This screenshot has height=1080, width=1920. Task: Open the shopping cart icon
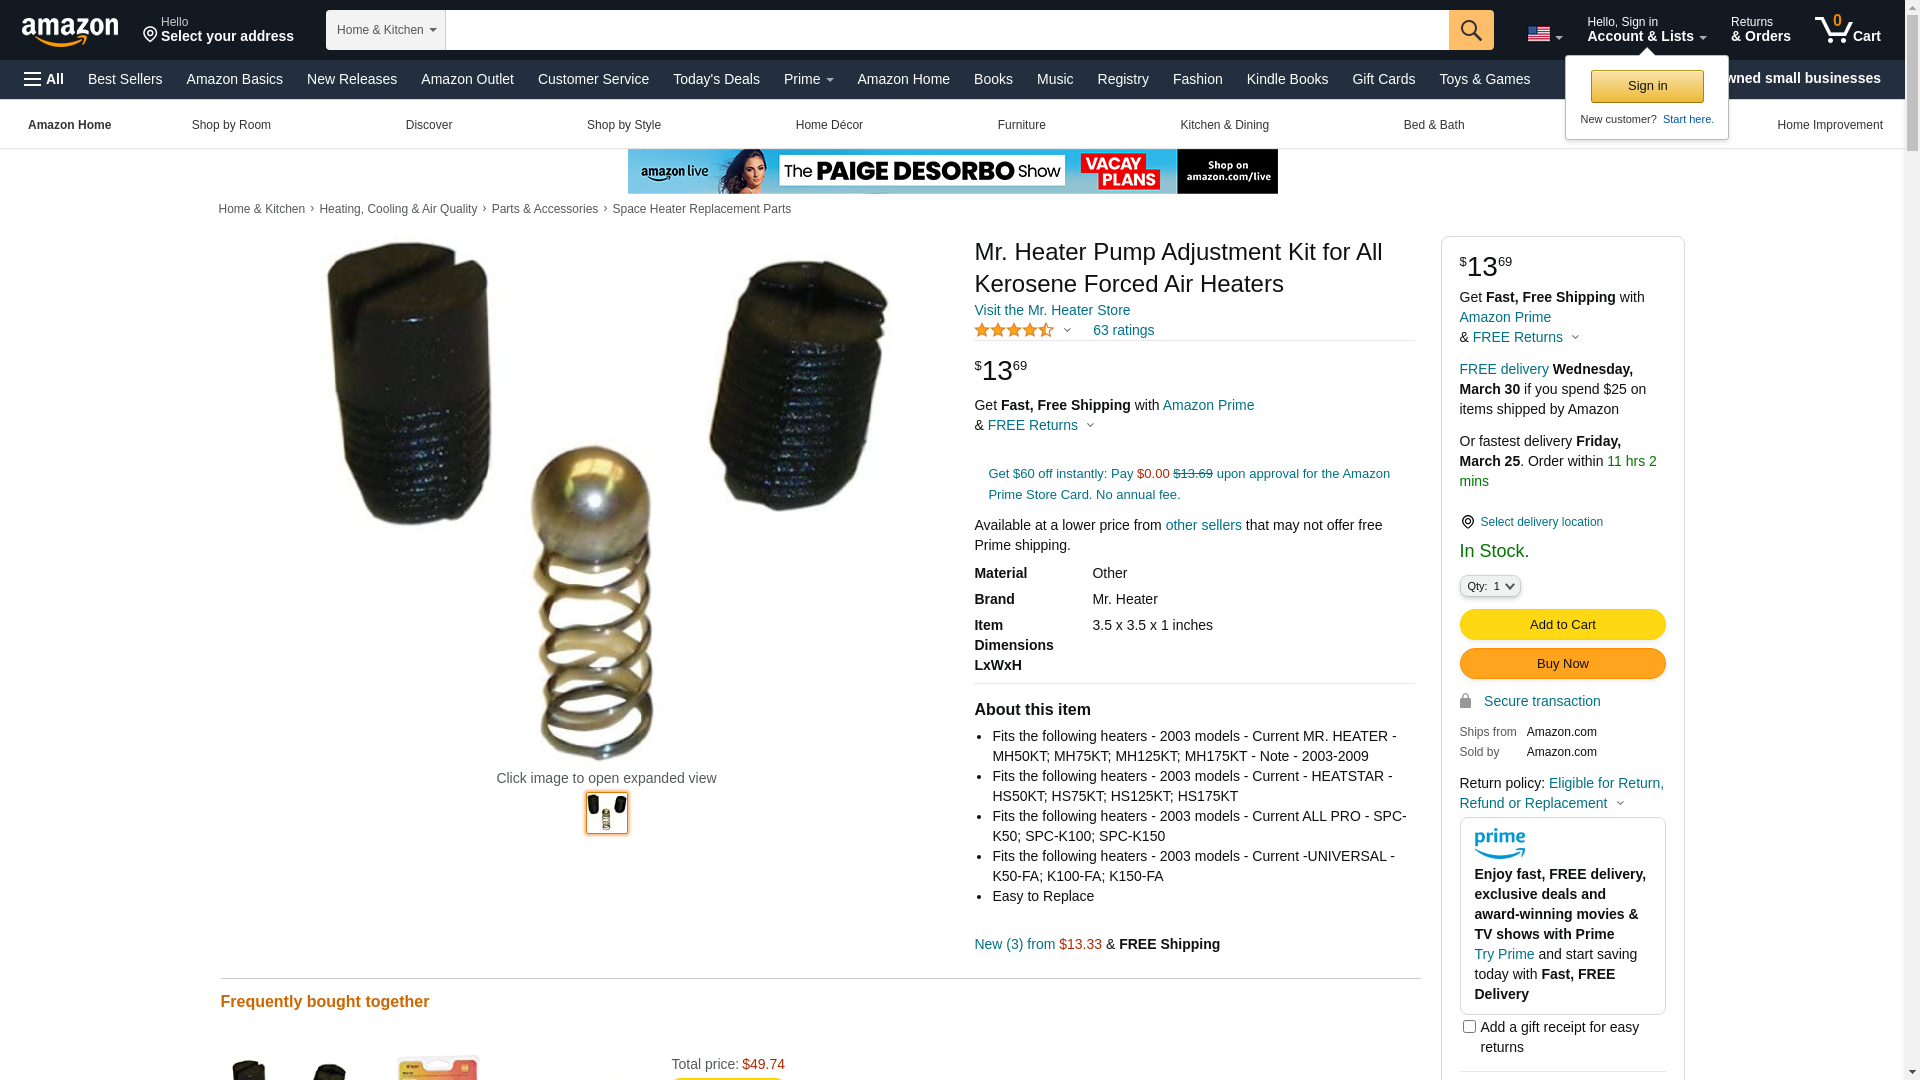click(x=1847, y=30)
